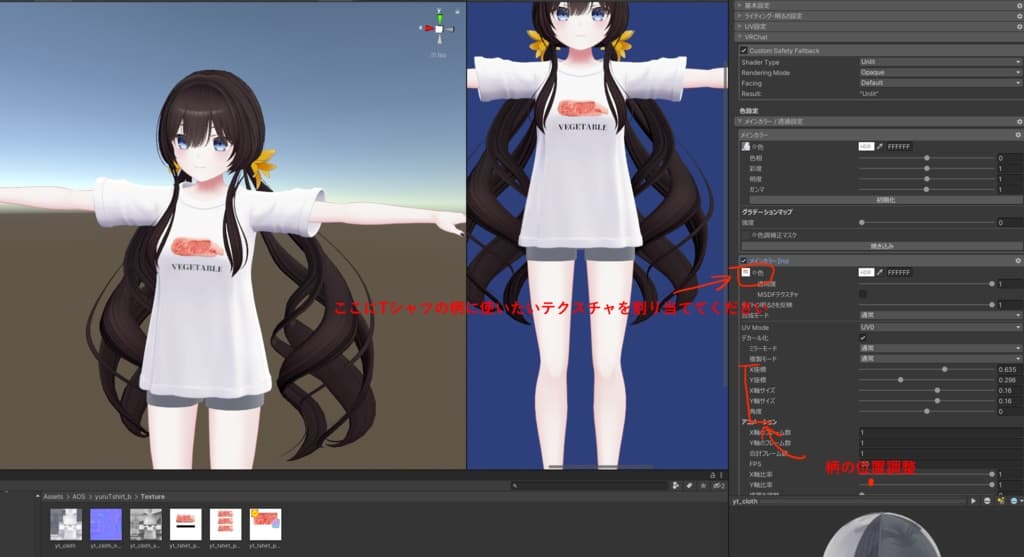Open the Shader Type dropdown
1024x557 pixels.
pos(939,62)
